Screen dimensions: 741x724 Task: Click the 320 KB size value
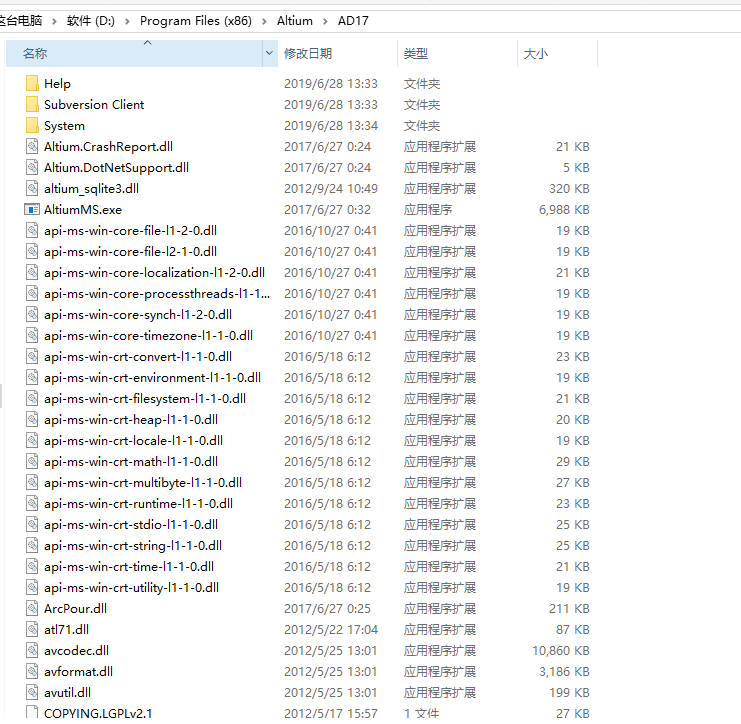[x=569, y=189]
